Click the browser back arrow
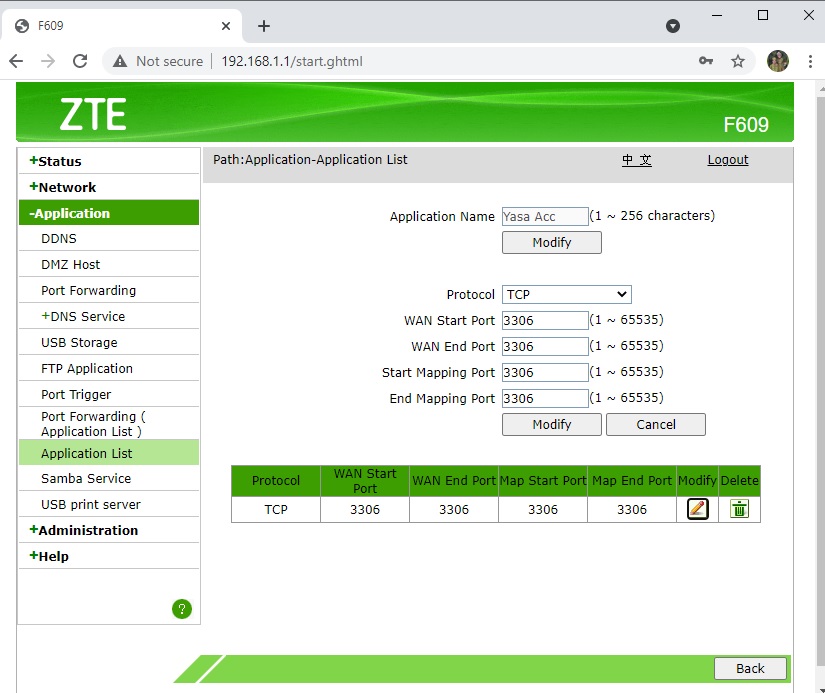 16,60
